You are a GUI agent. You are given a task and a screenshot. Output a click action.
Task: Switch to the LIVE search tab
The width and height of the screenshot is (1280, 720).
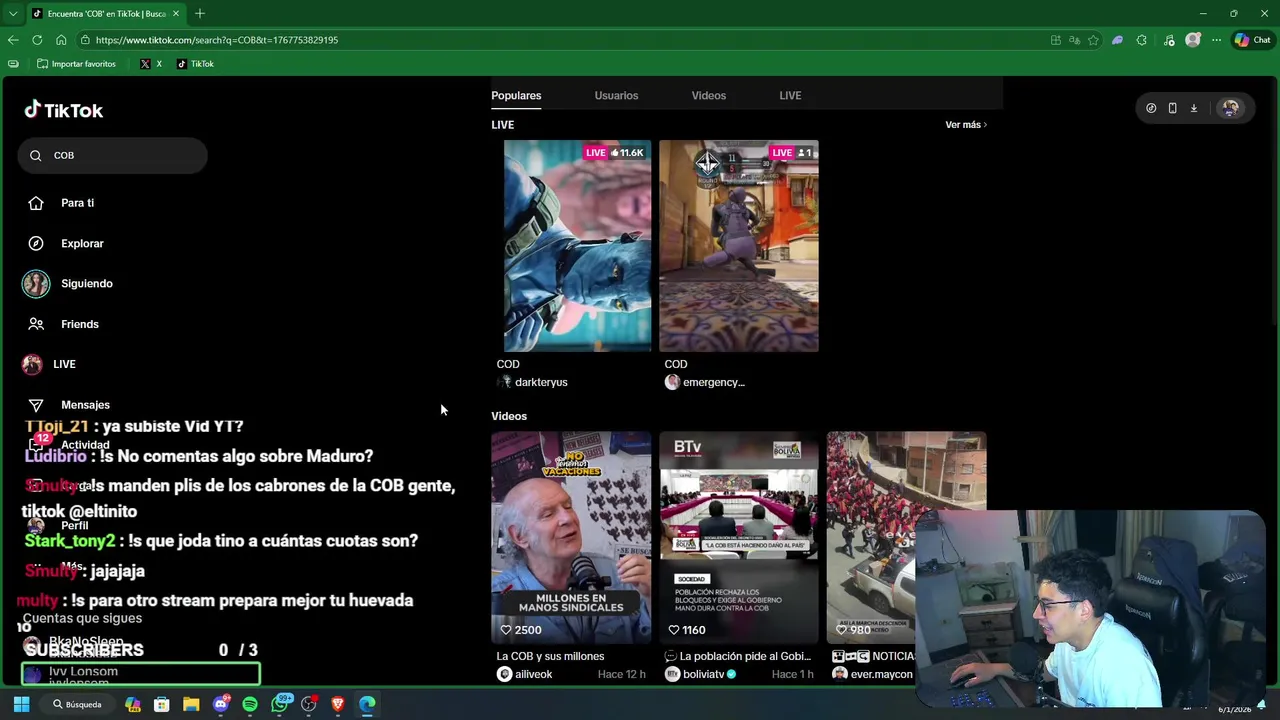(790, 95)
